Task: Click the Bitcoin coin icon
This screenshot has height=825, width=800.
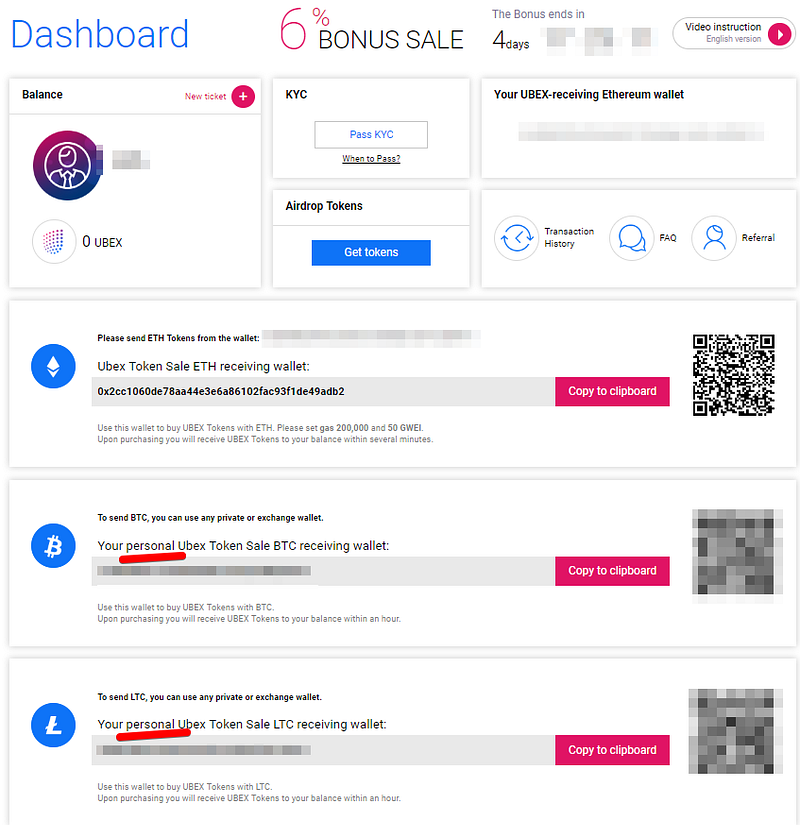Action: pos(53,546)
